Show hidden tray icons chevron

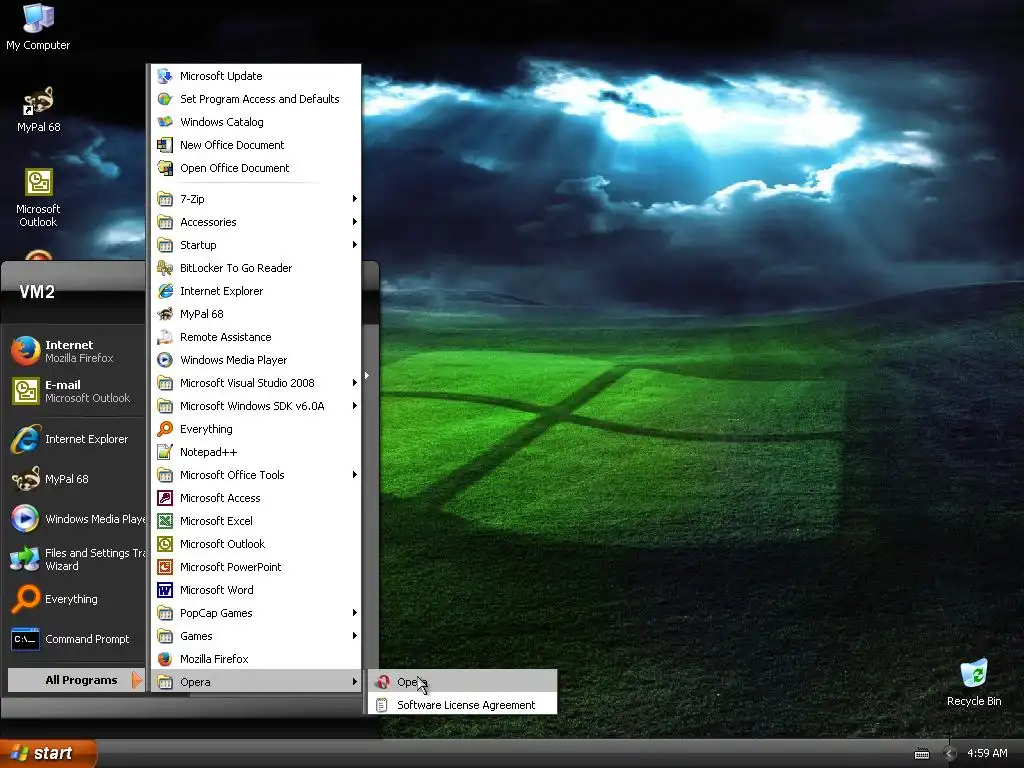click(x=950, y=753)
